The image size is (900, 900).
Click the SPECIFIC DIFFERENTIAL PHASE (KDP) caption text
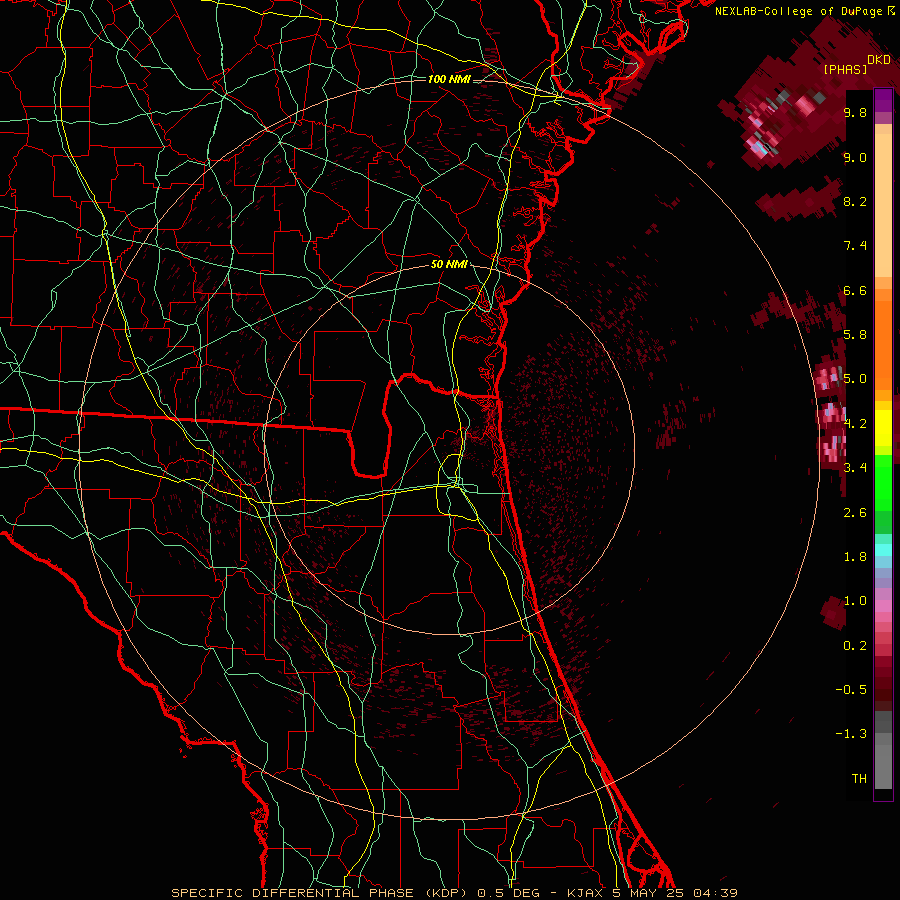318,893
